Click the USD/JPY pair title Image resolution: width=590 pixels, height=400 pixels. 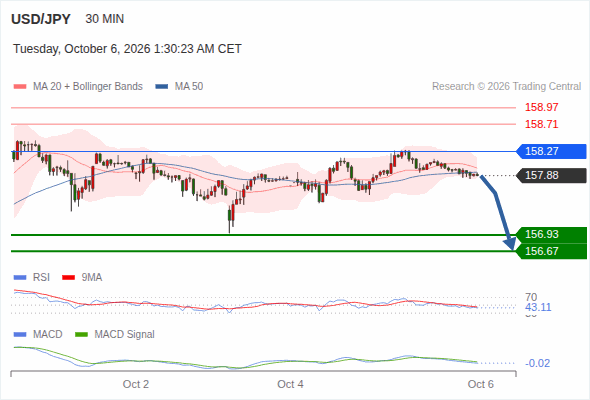41,19
